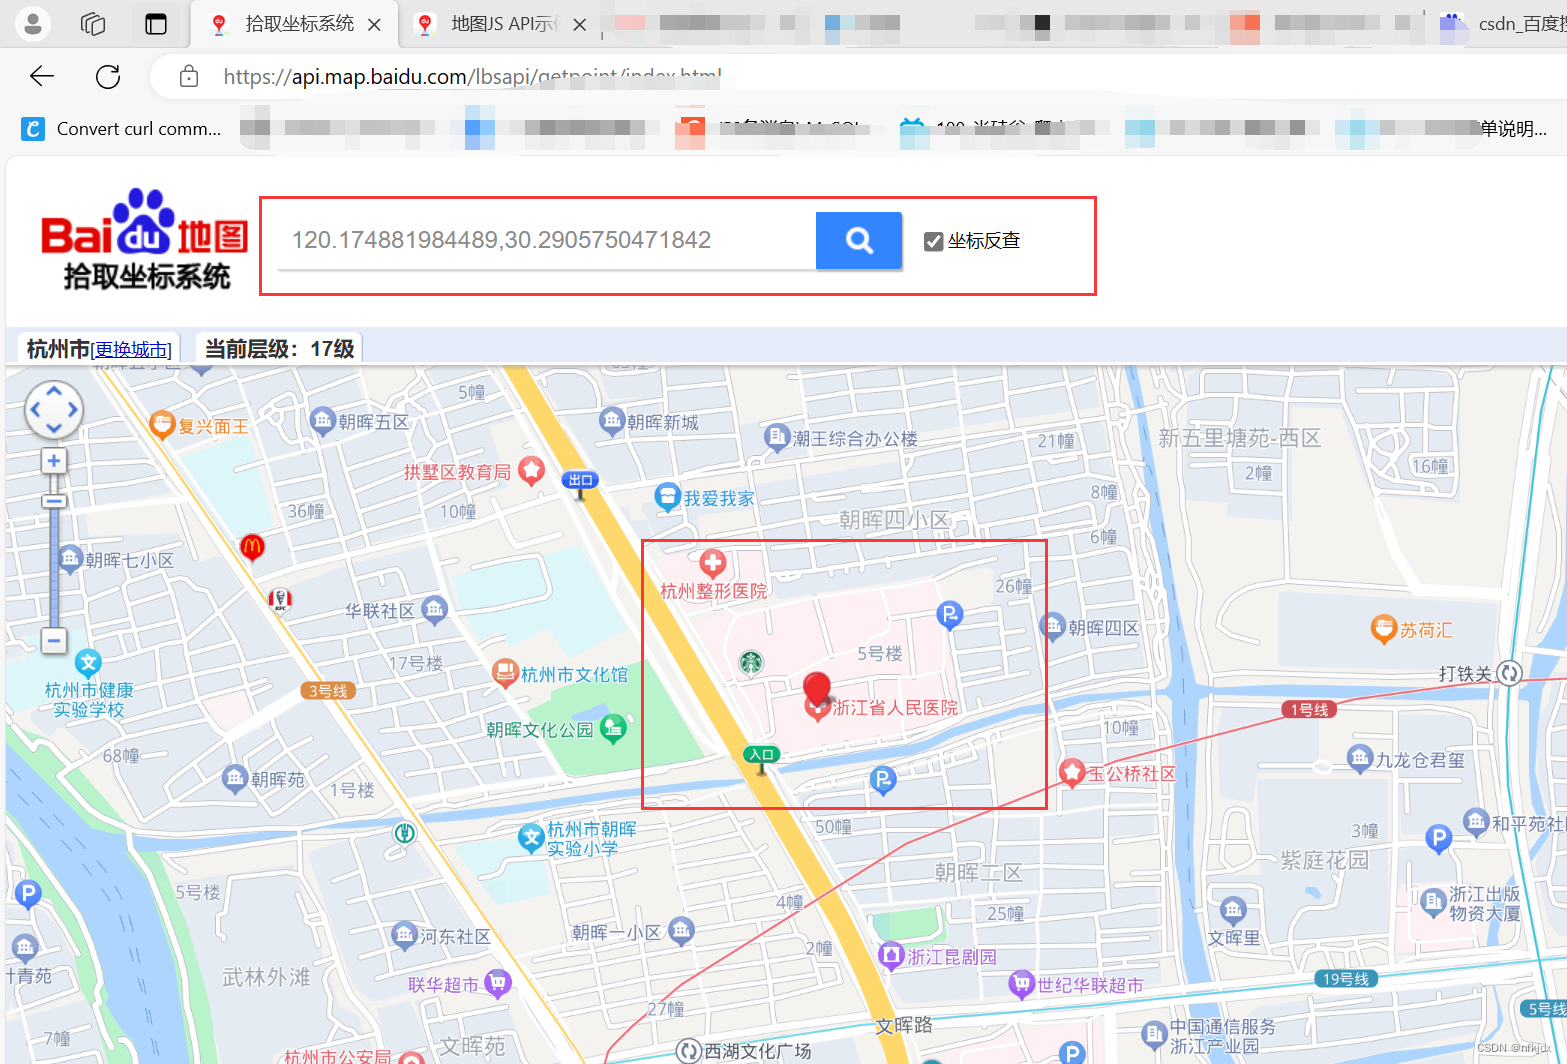
Task: Click the 我爱我家 map icon
Action: click(667, 497)
